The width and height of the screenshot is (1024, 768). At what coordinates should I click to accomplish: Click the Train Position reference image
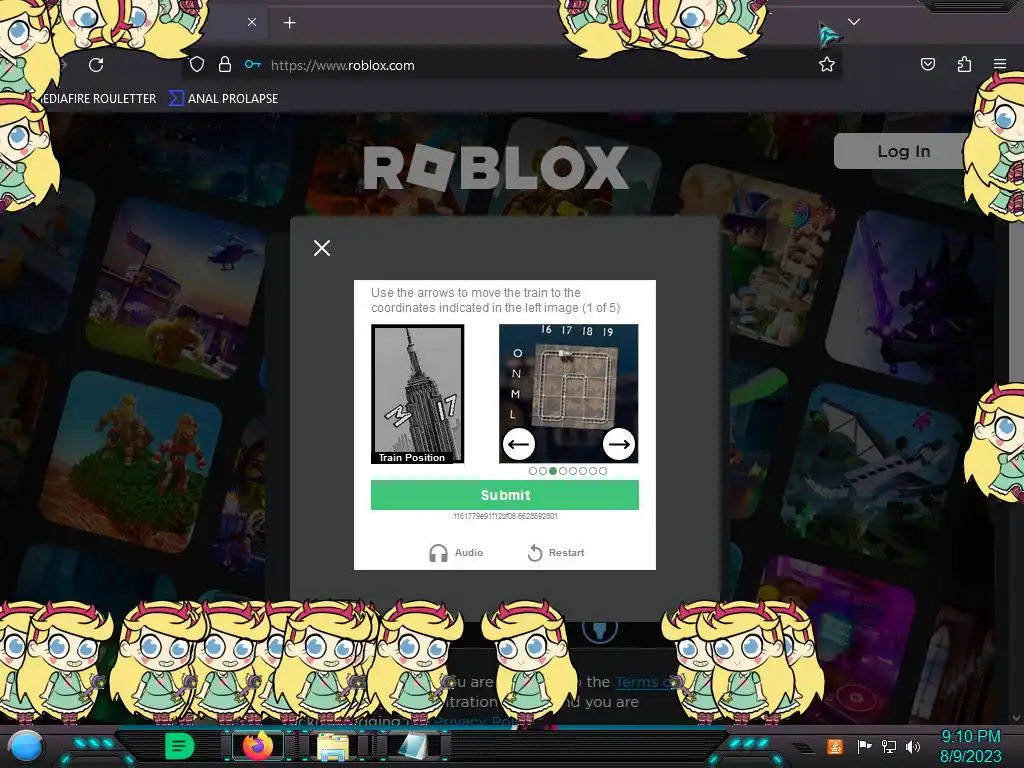pyautogui.click(x=417, y=394)
